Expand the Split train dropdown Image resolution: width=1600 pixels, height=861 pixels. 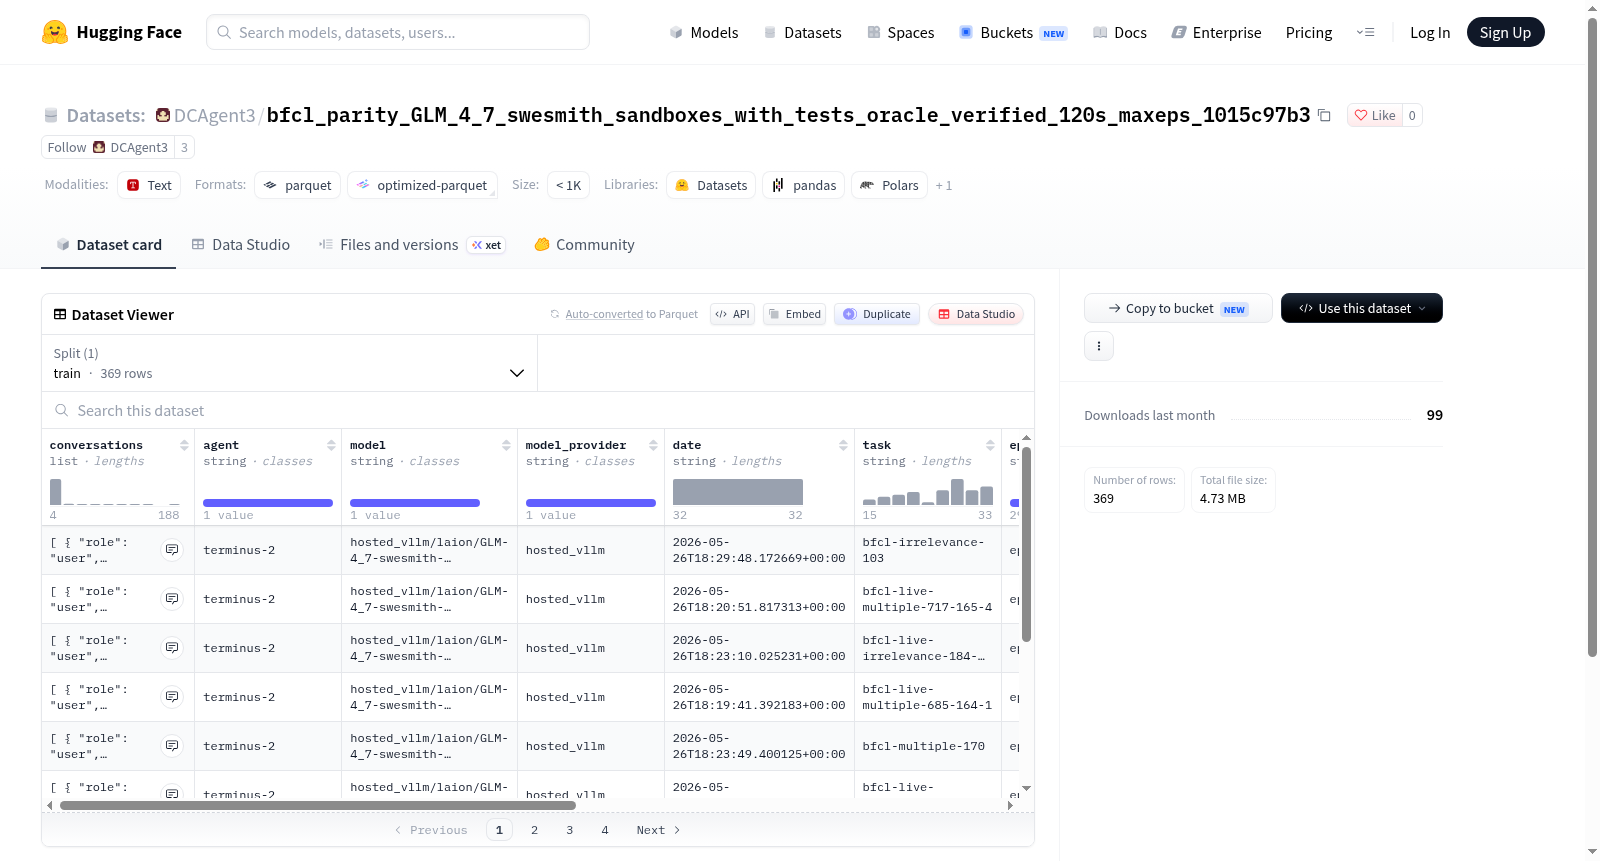coord(289,363)
